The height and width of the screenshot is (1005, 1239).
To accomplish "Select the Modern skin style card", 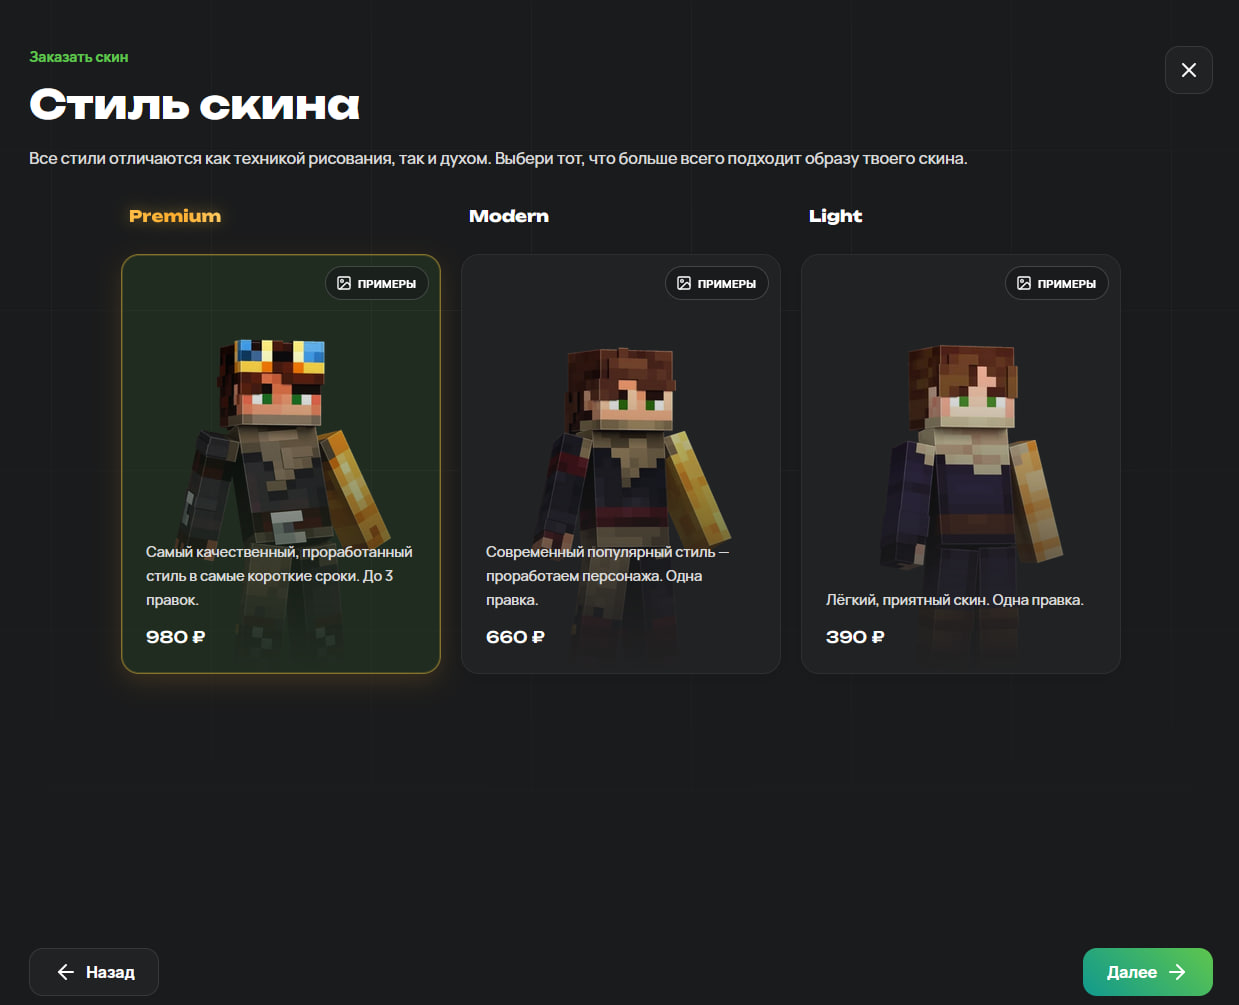I will tap(621, 464).
